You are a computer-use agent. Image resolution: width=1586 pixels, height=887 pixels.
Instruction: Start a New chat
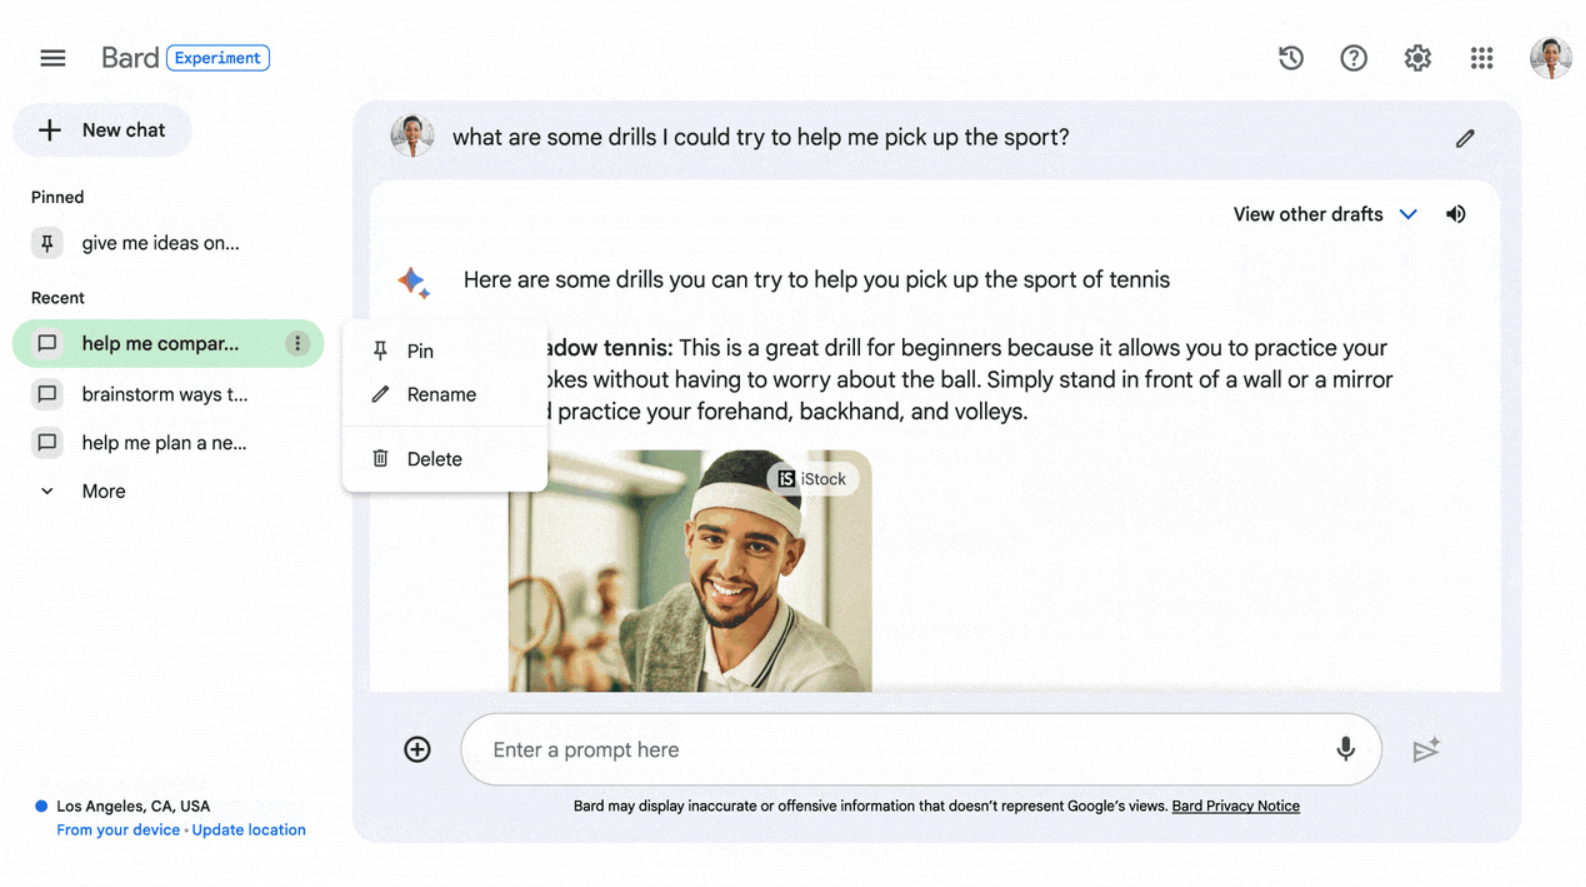tap(102, 130)
